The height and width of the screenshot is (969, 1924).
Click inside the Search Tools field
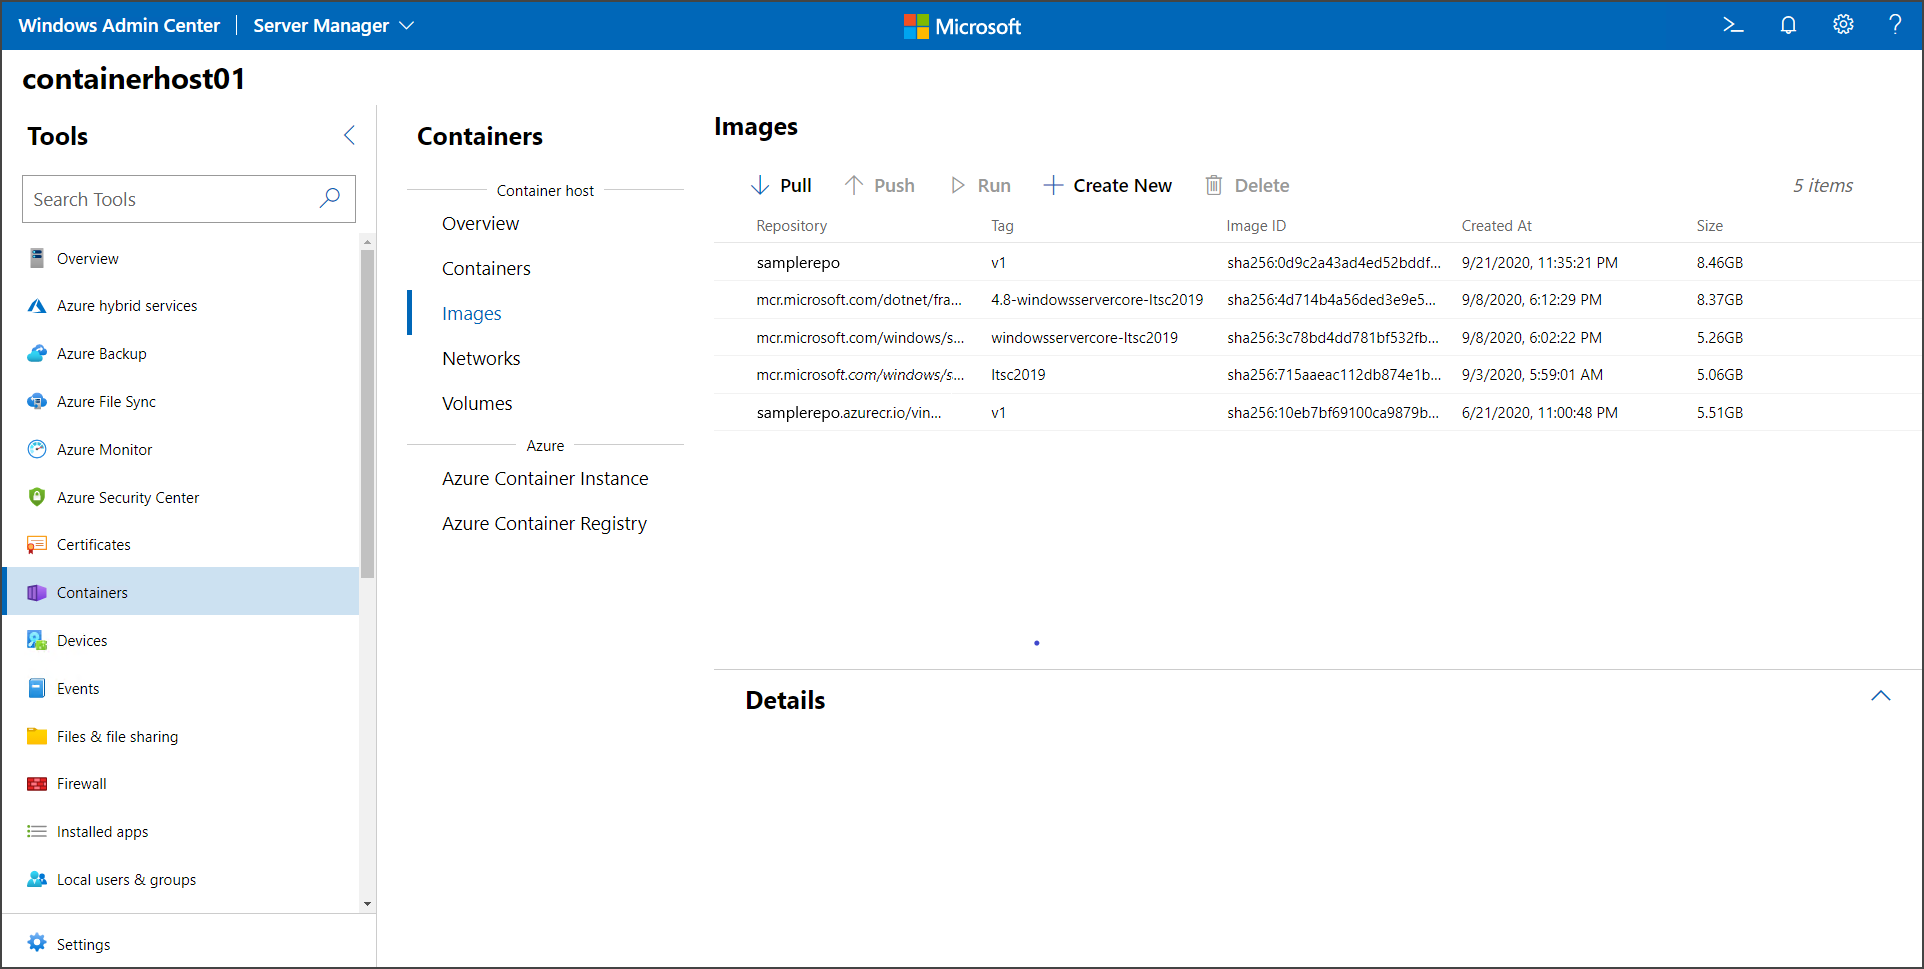pos(170,199)
